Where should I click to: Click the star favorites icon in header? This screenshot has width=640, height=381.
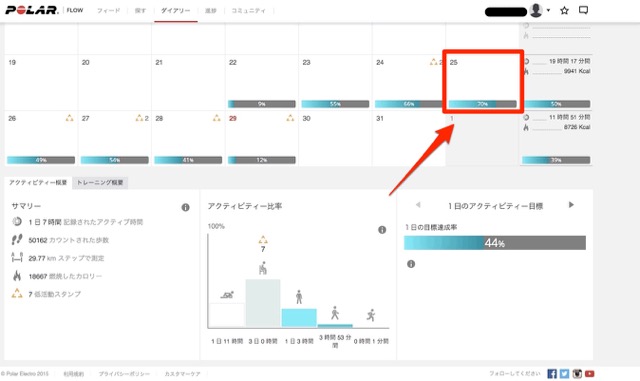pyautogui.click(x=564, y=11)
